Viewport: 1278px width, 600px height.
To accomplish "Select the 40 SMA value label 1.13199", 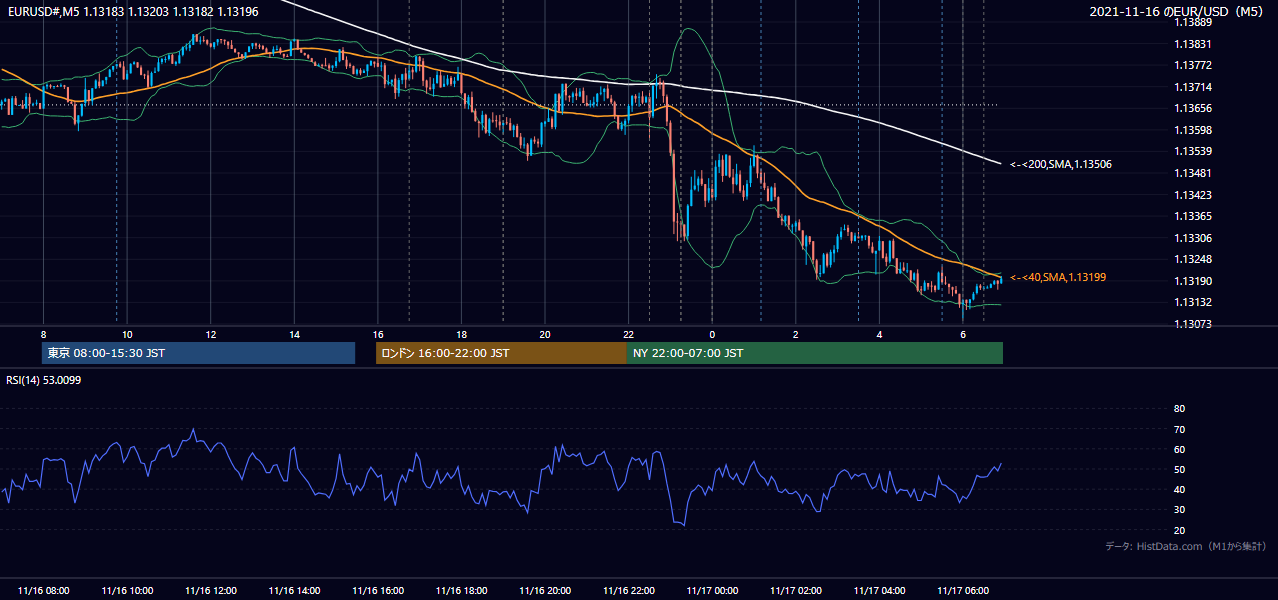I will (x=1058, y=277).
